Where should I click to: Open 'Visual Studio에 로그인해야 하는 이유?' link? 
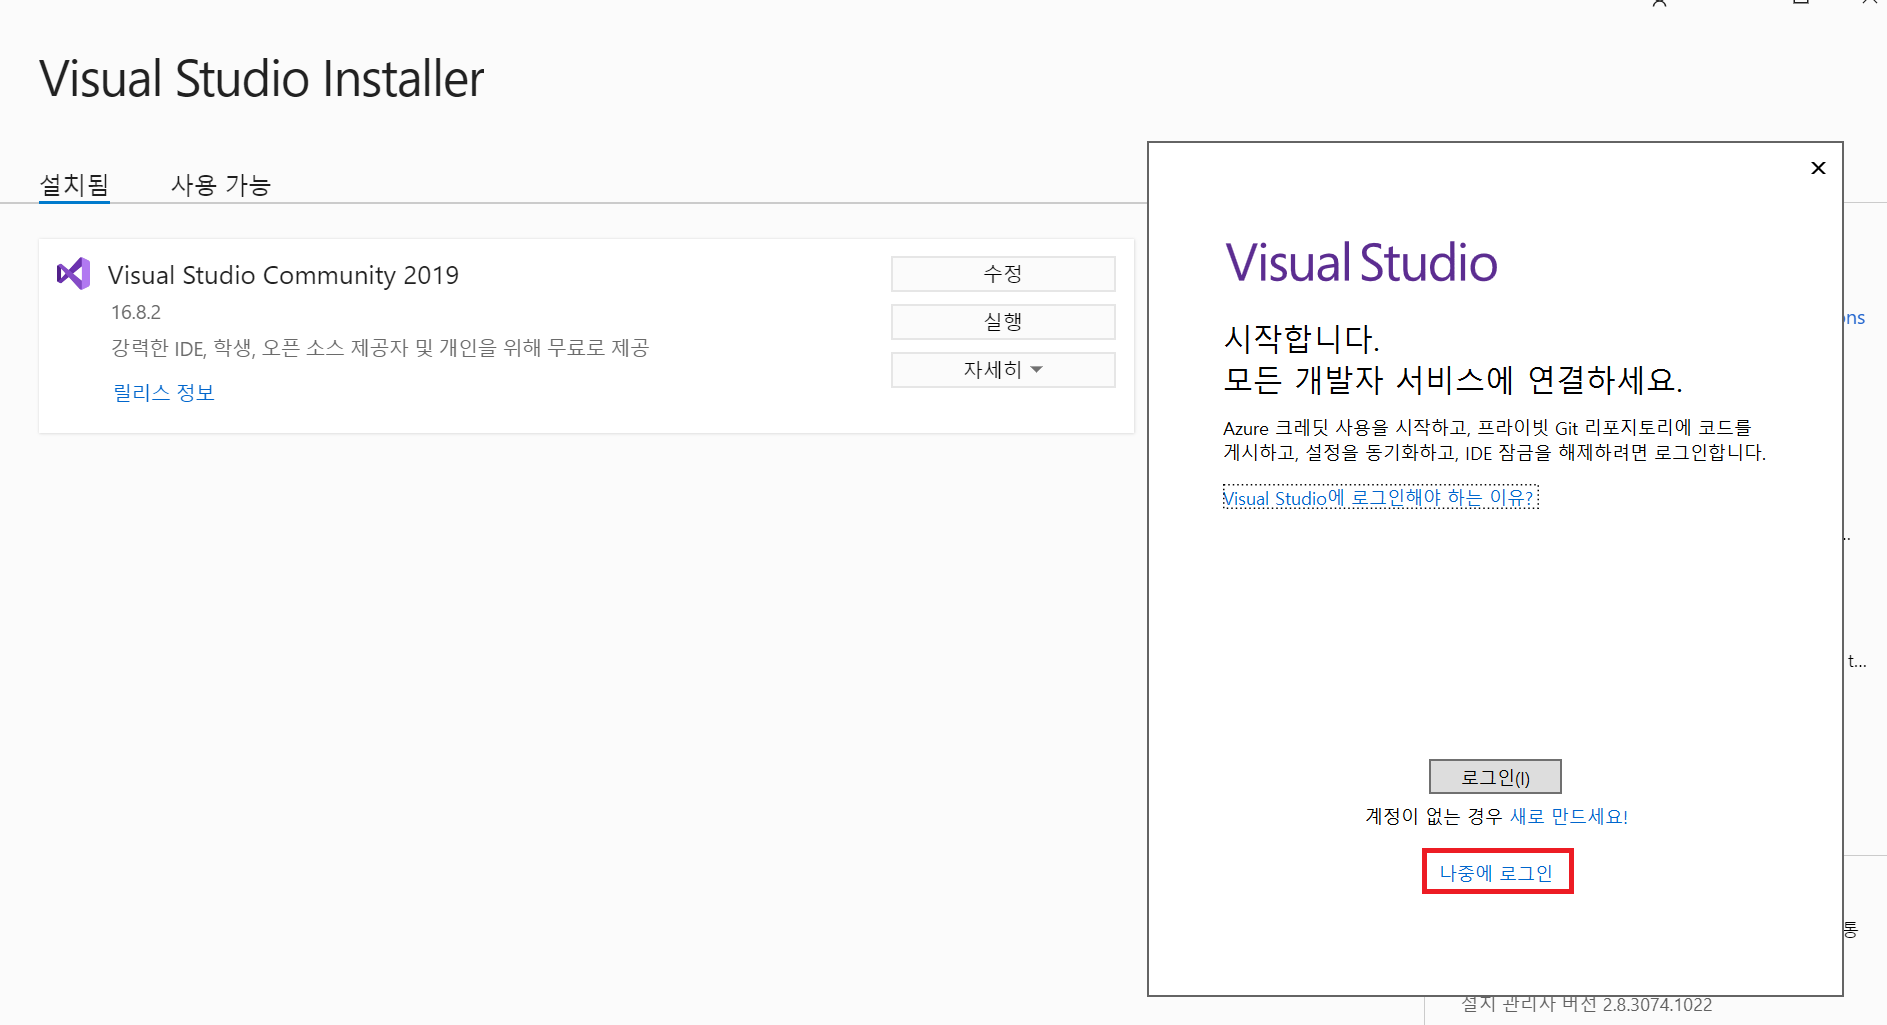(x=1379, y=498)
